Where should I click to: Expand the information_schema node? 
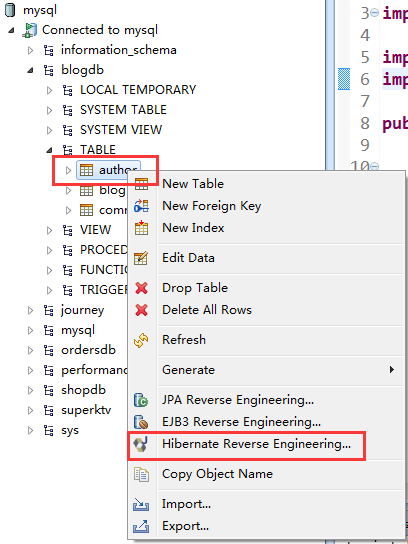(31, 50)
